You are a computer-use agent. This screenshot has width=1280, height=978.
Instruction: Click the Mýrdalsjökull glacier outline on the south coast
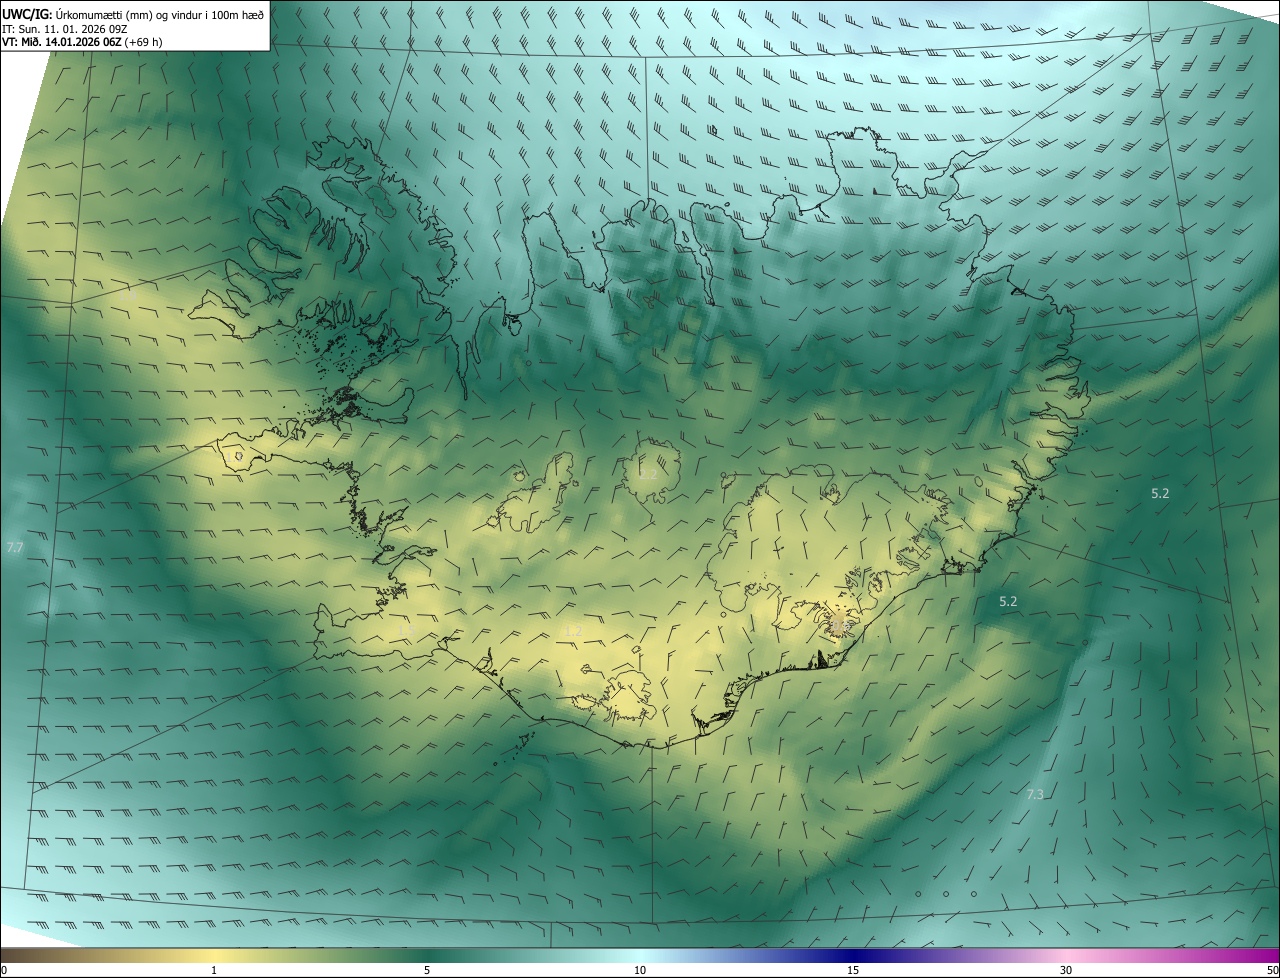click(x=630, y=697)
